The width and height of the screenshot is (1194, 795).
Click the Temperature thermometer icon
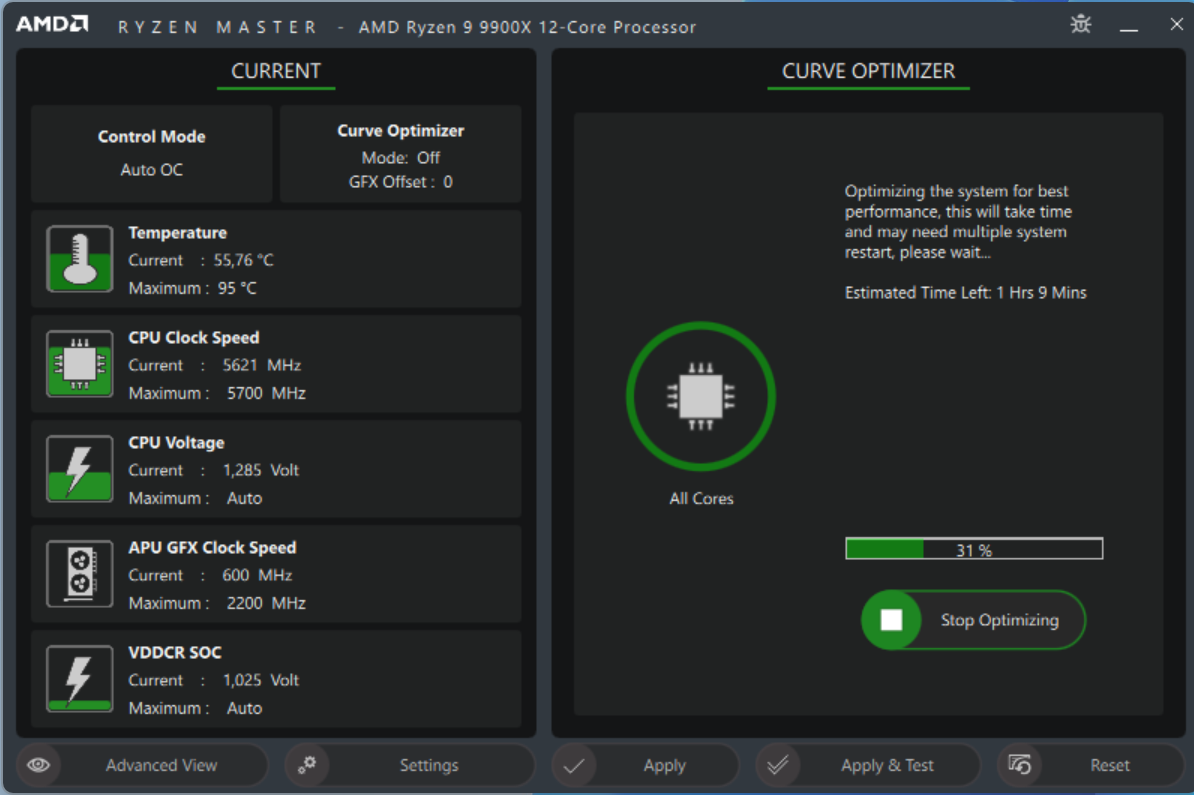[80, 259]
